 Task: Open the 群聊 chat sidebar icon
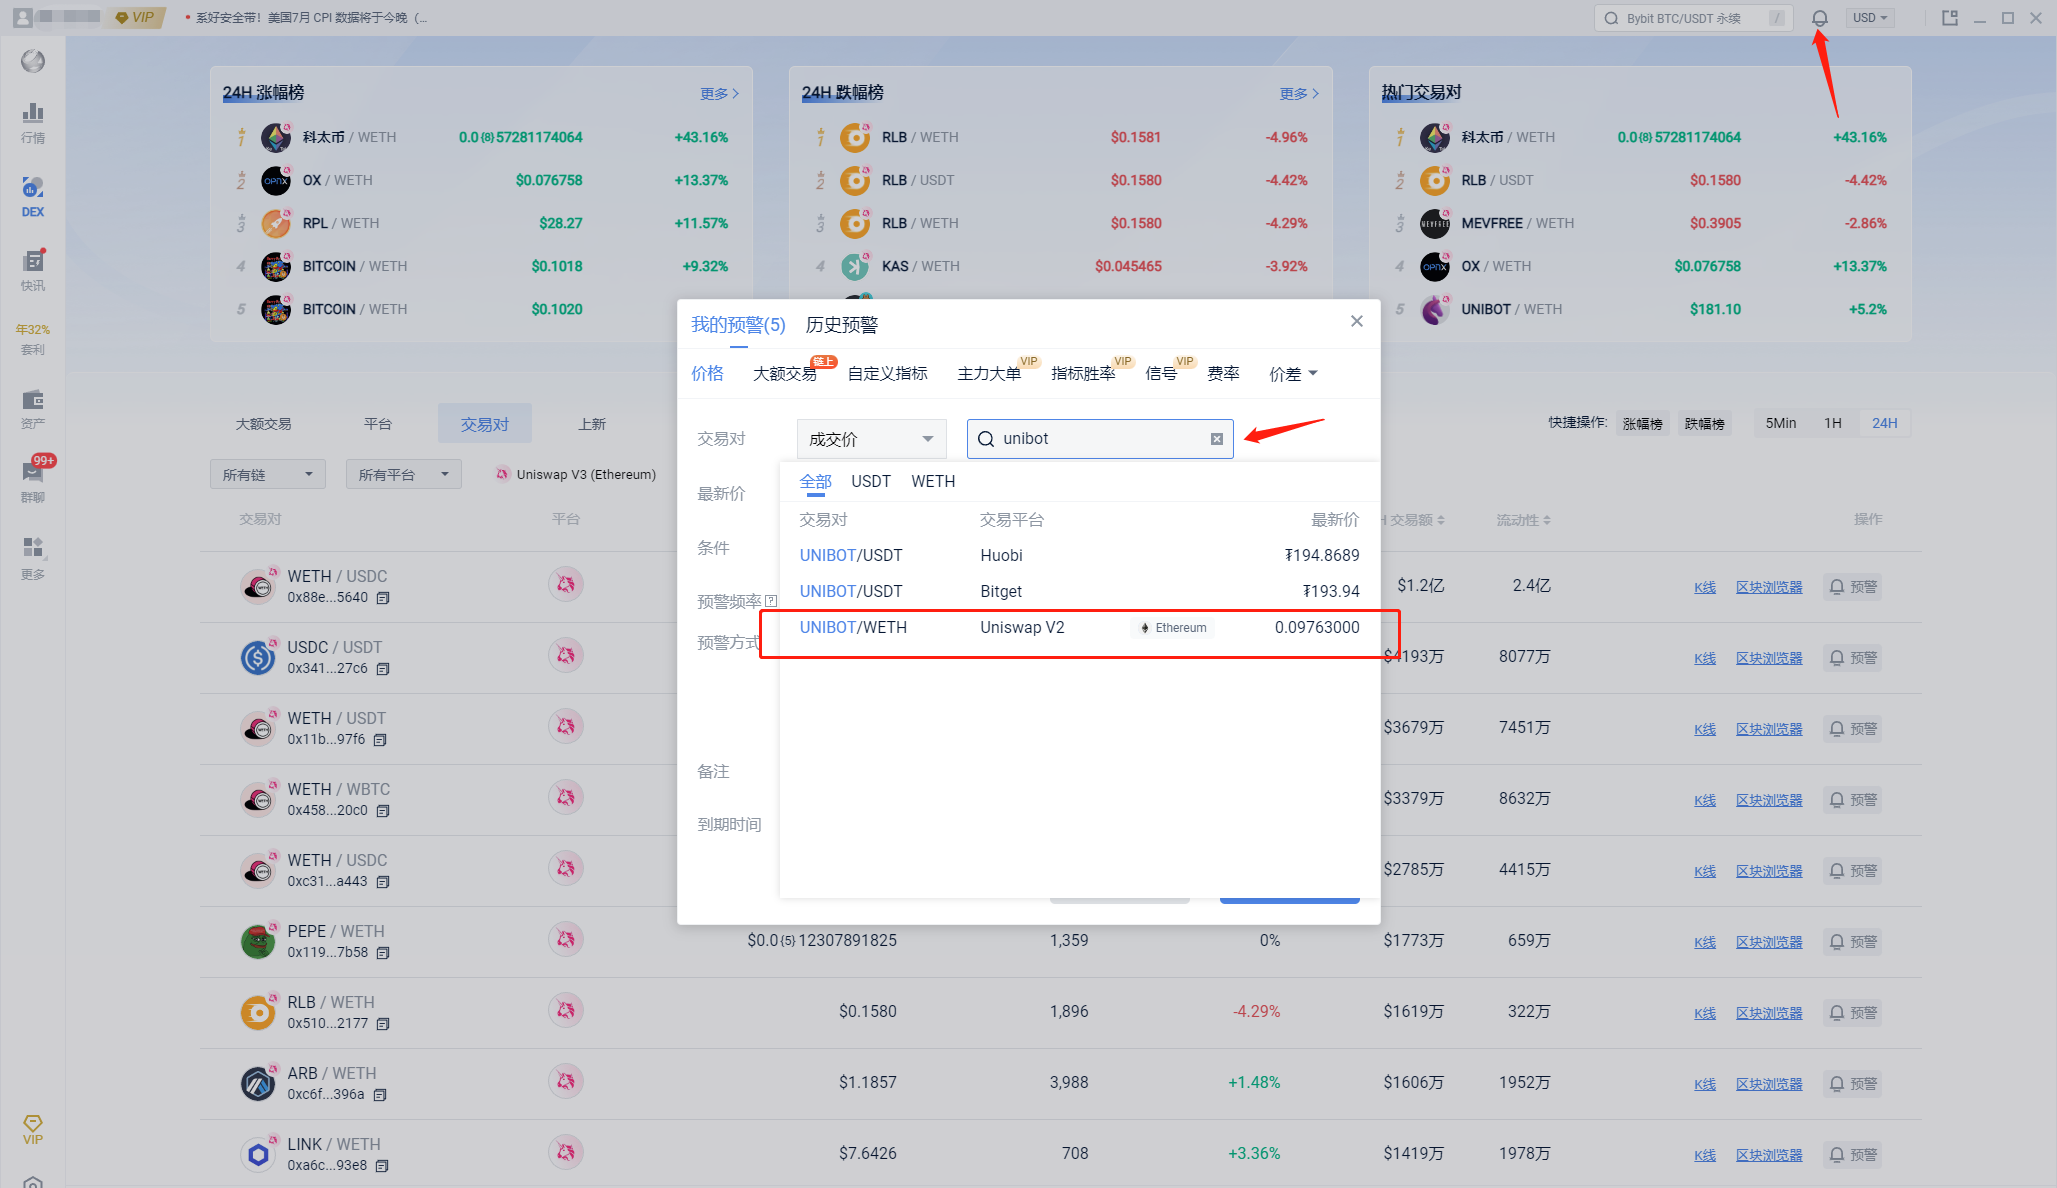33,480
